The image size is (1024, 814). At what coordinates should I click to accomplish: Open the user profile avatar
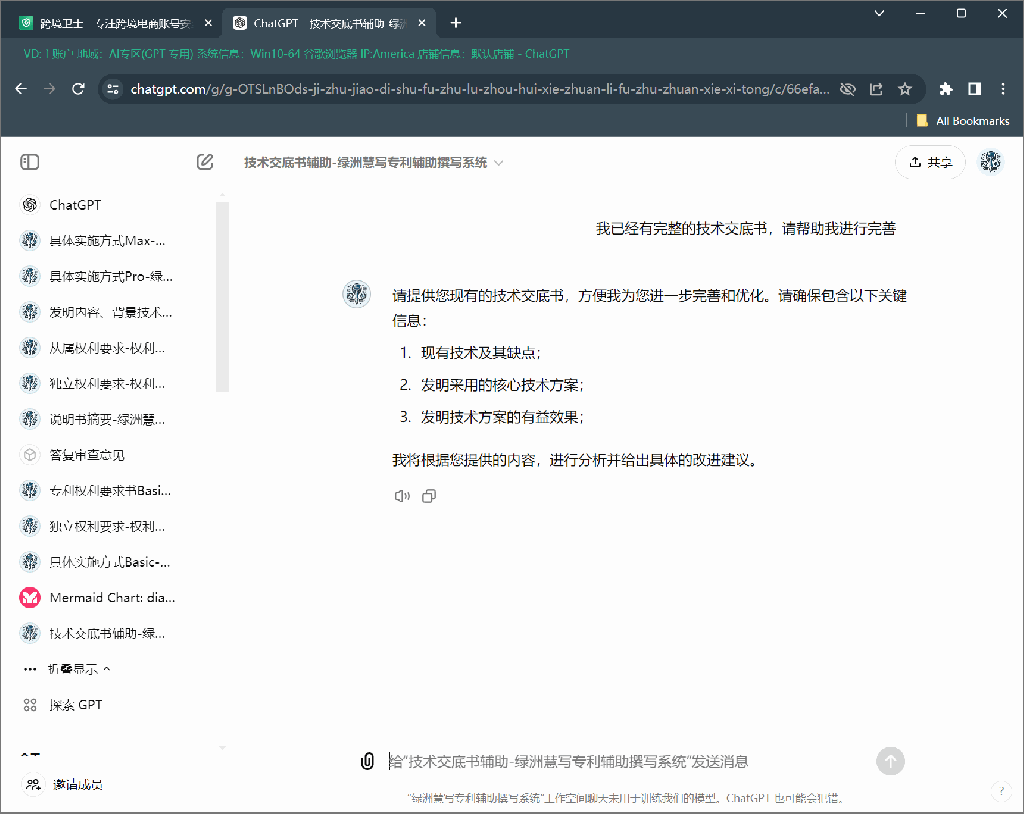pos(990,162)
